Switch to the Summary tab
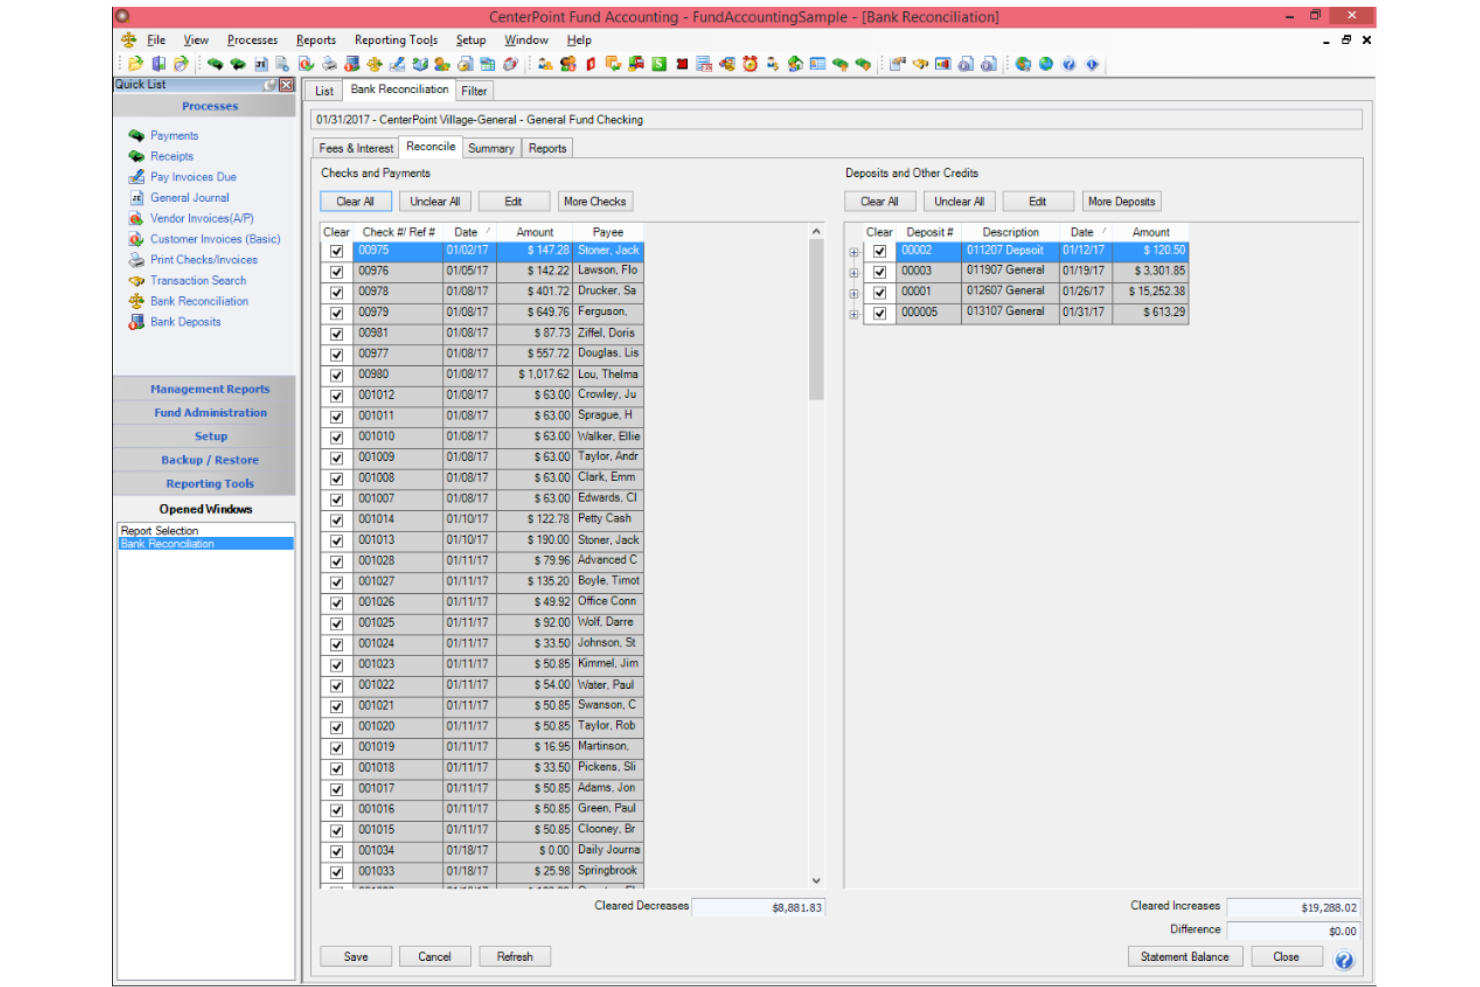Viewport: 1480px width, 987px height. point(491,148)
